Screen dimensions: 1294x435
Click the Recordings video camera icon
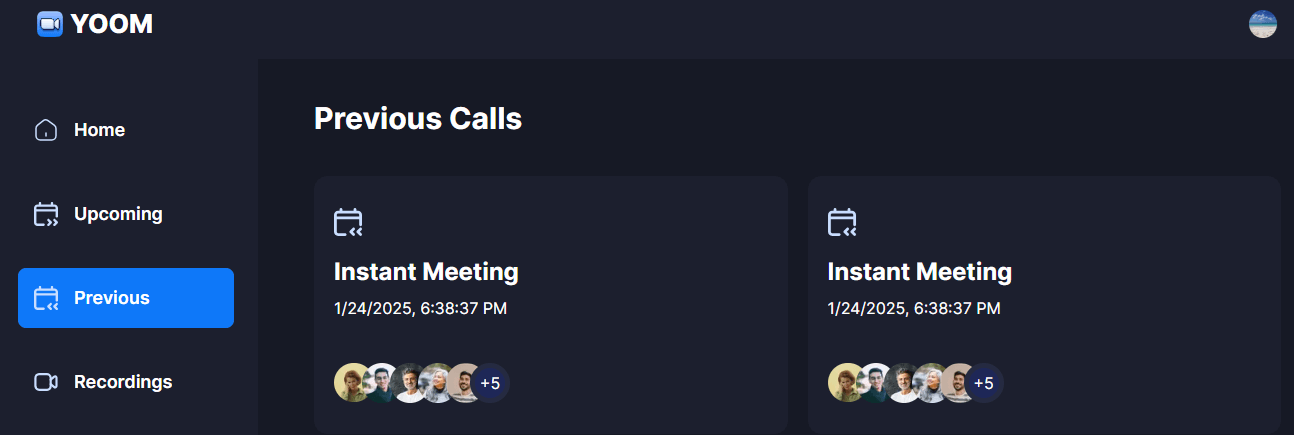46,382
